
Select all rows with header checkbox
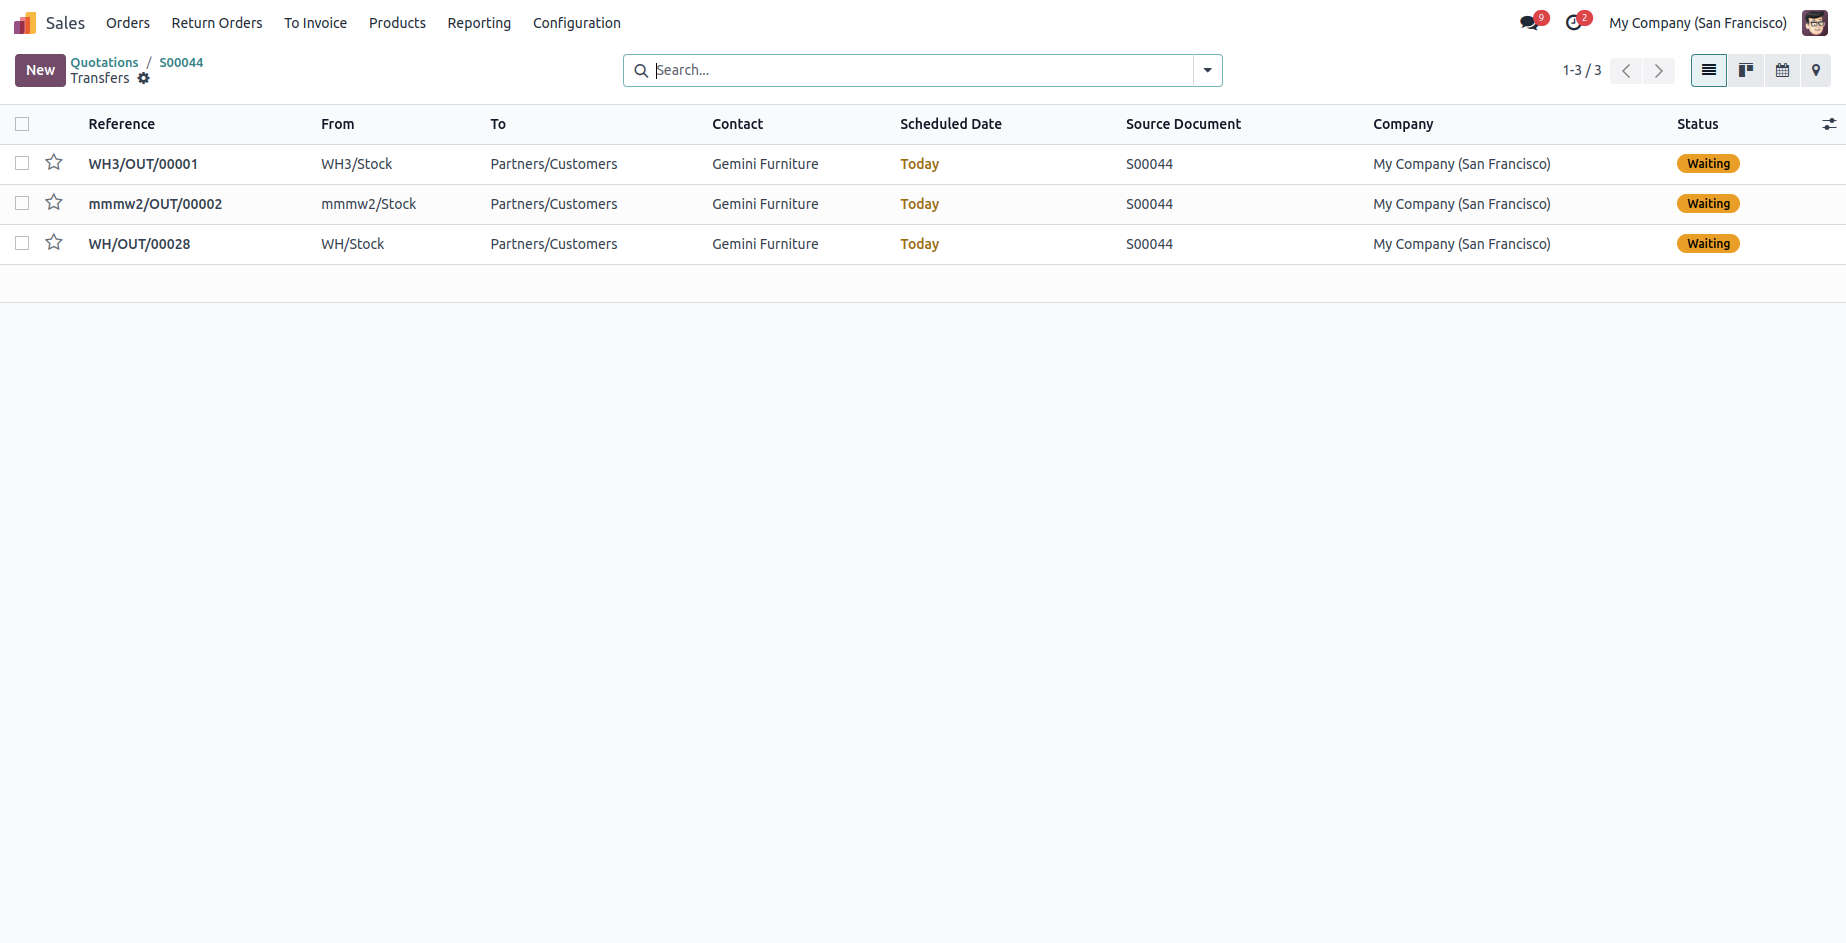(x=22, y=124)
